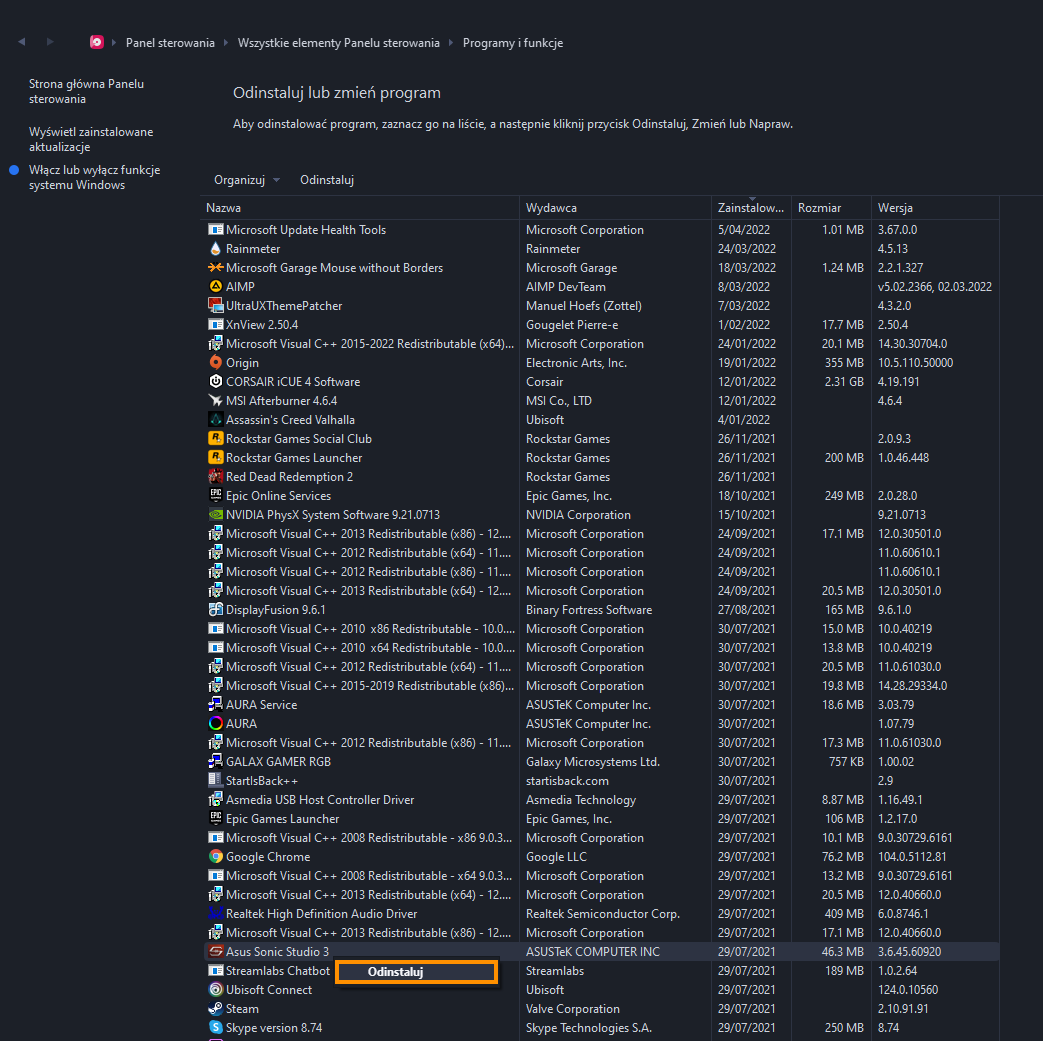Click the Steam icon

click(215, 1008)
